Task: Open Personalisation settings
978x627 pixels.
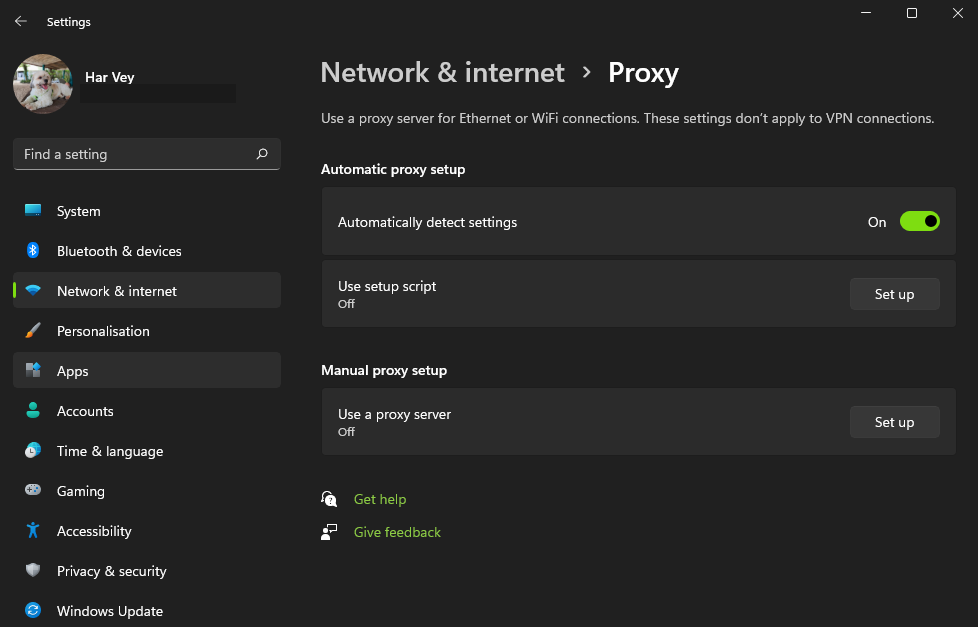Action: click(x=147, y=331)
